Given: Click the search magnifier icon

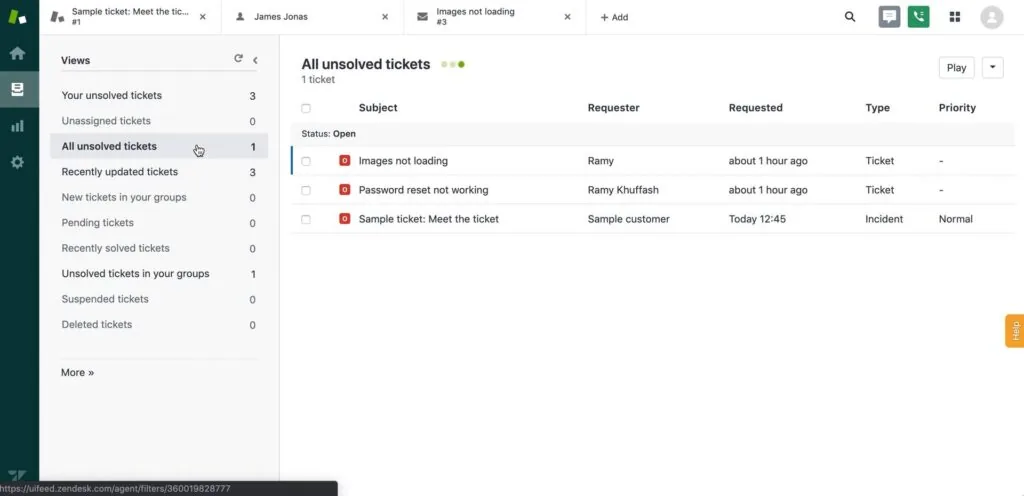Looking at the screenshot, I should point(850,17).
